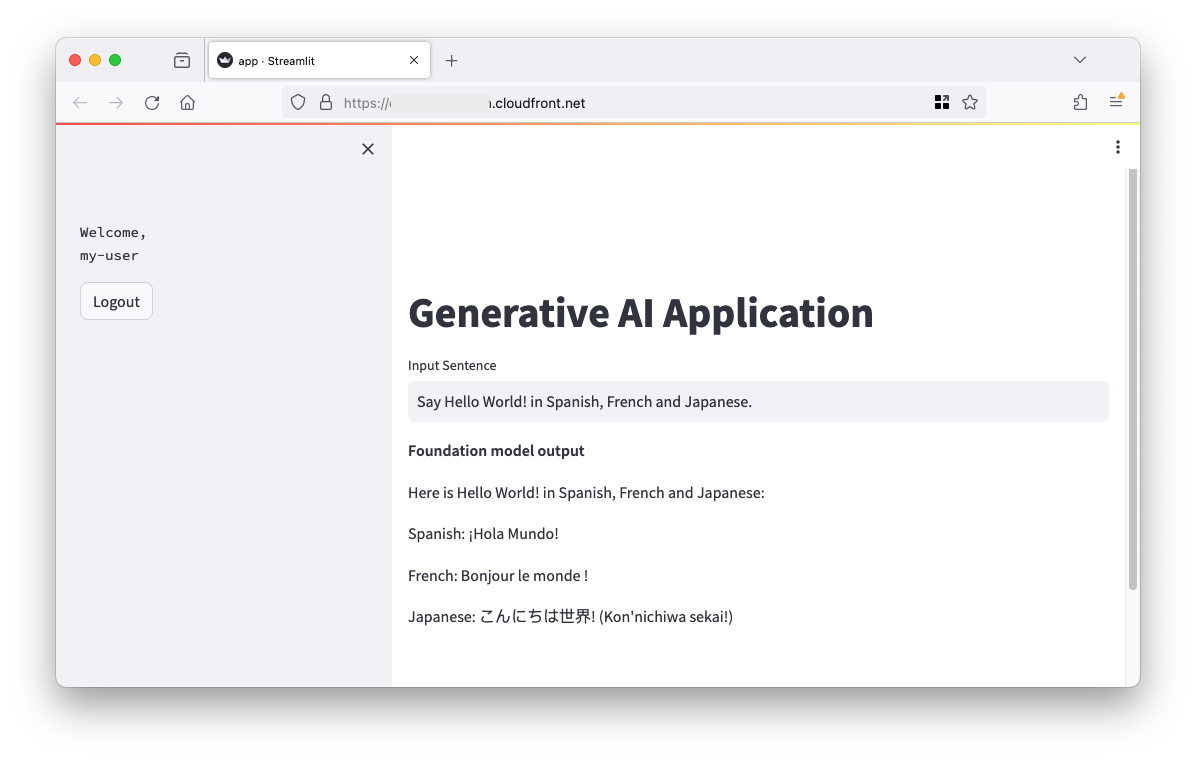Open the browser home page icon
1196x761 pixels.
pyautogui.click(x=187, y=102)
